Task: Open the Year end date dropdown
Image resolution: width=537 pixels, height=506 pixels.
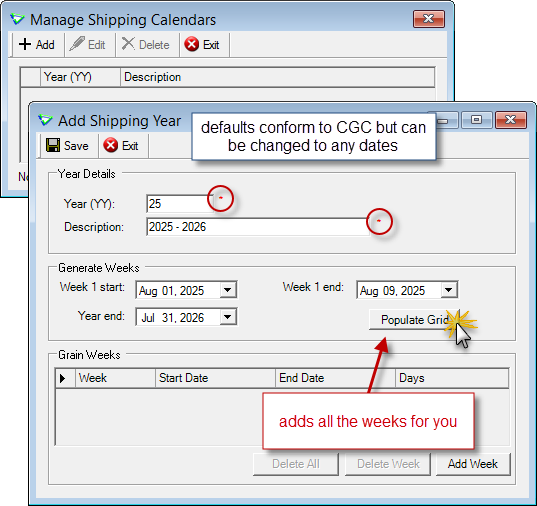Action: coord(228,317)
